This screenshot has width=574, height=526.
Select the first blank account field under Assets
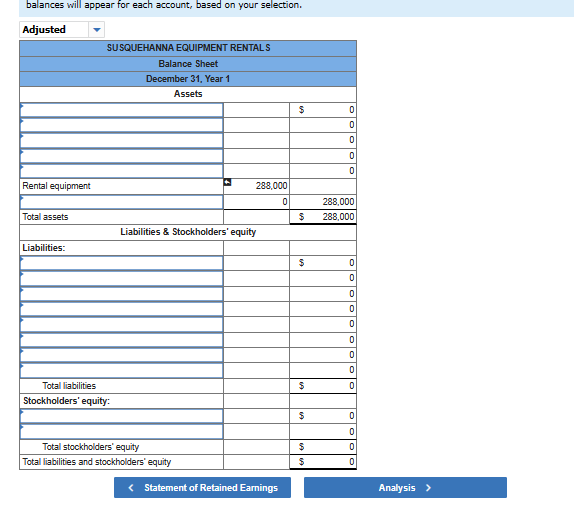click(x=122, y=110)
